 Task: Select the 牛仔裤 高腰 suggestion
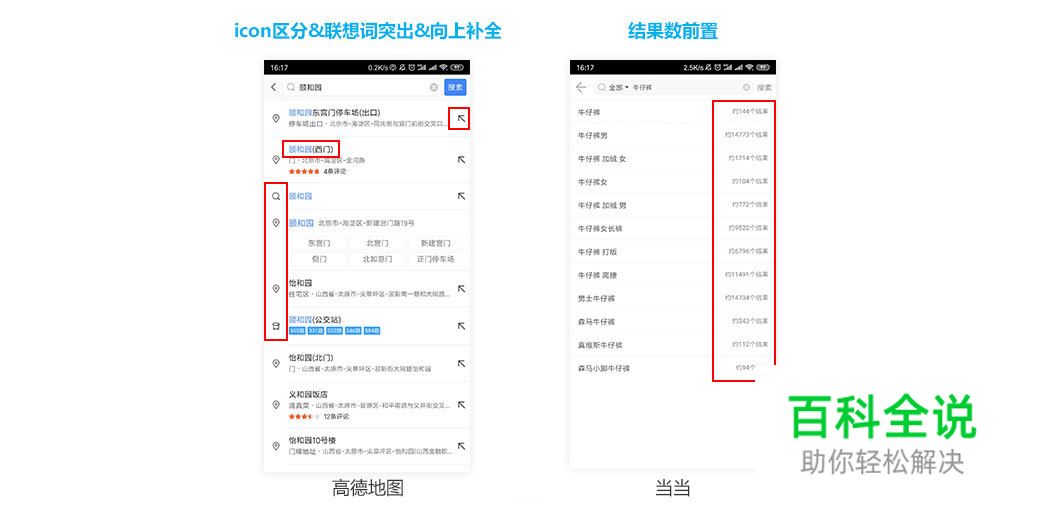673,275
